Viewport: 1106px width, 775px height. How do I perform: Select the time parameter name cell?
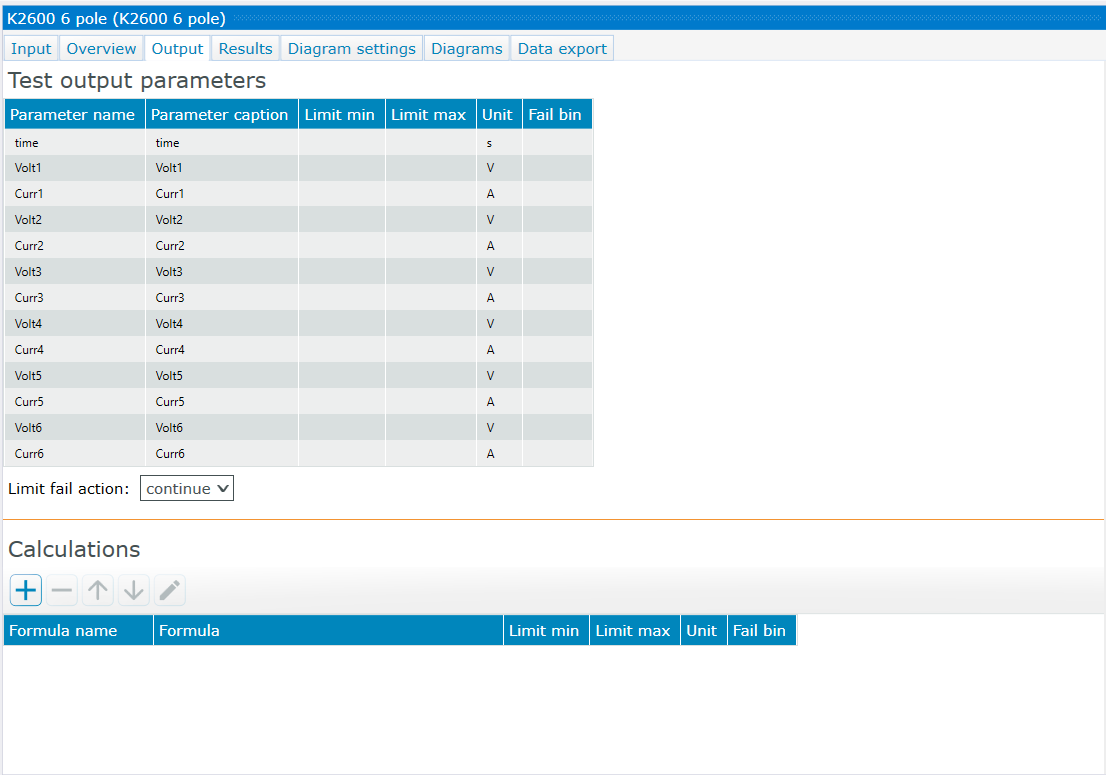pyautogui.click(x=75, y=142)
